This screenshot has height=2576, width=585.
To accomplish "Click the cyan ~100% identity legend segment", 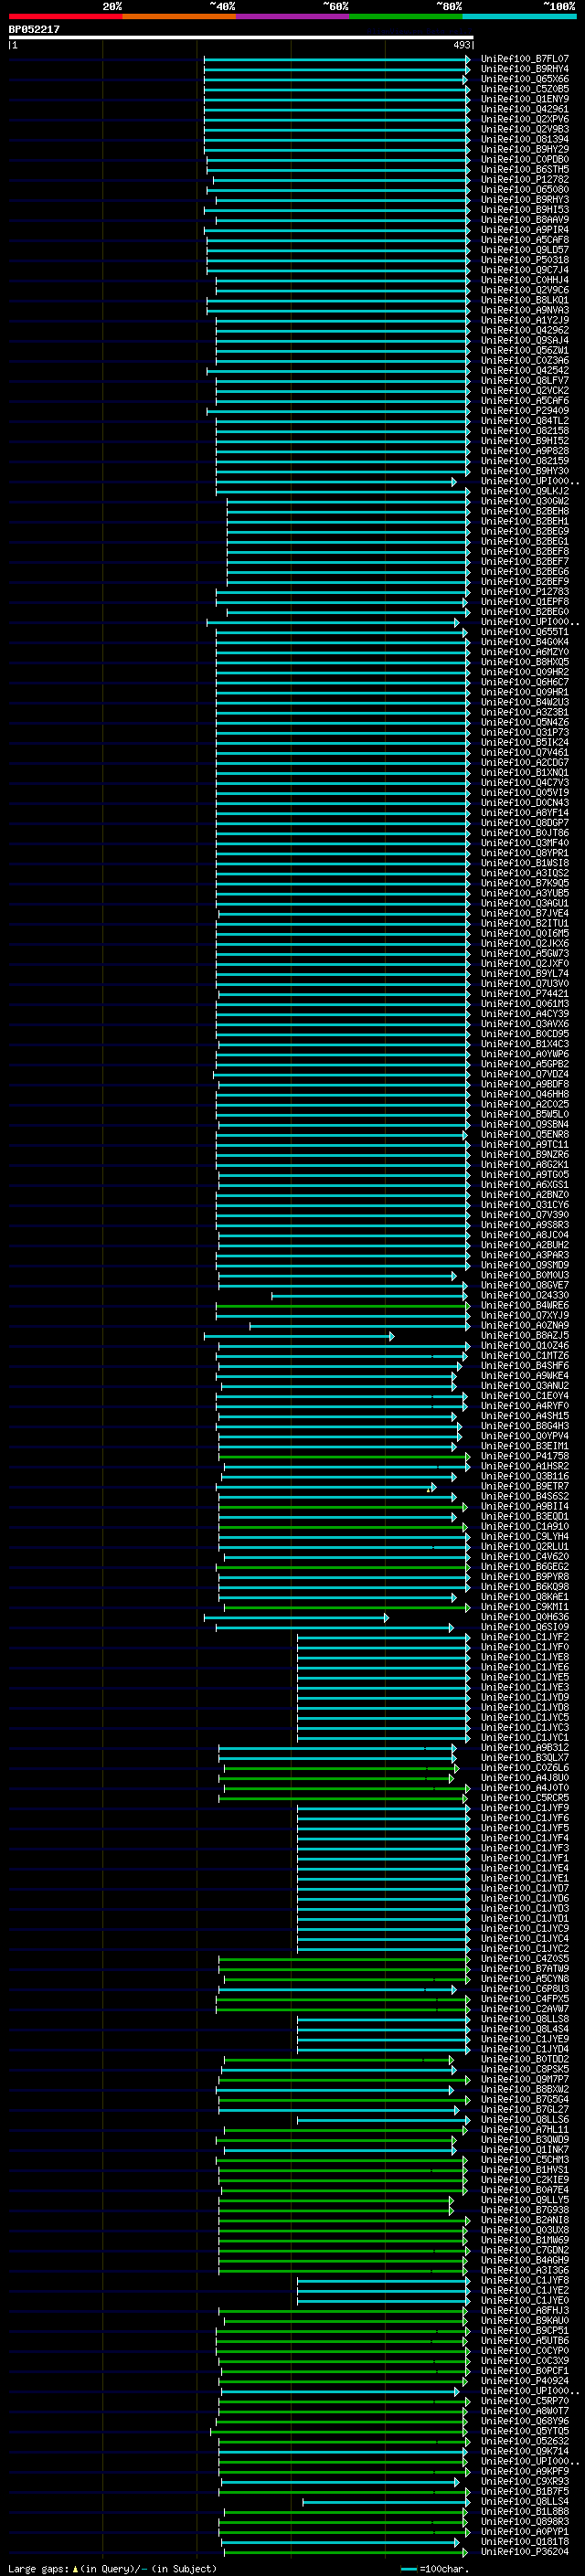I will [x=520, y=16].
